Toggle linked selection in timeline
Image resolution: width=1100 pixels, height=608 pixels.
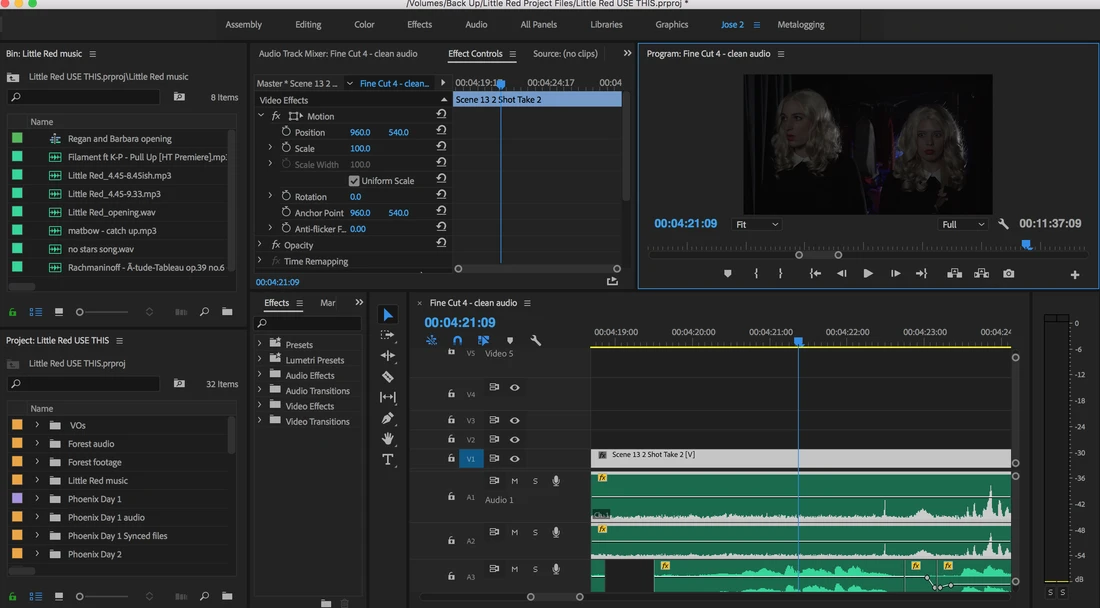coord(483,340)
